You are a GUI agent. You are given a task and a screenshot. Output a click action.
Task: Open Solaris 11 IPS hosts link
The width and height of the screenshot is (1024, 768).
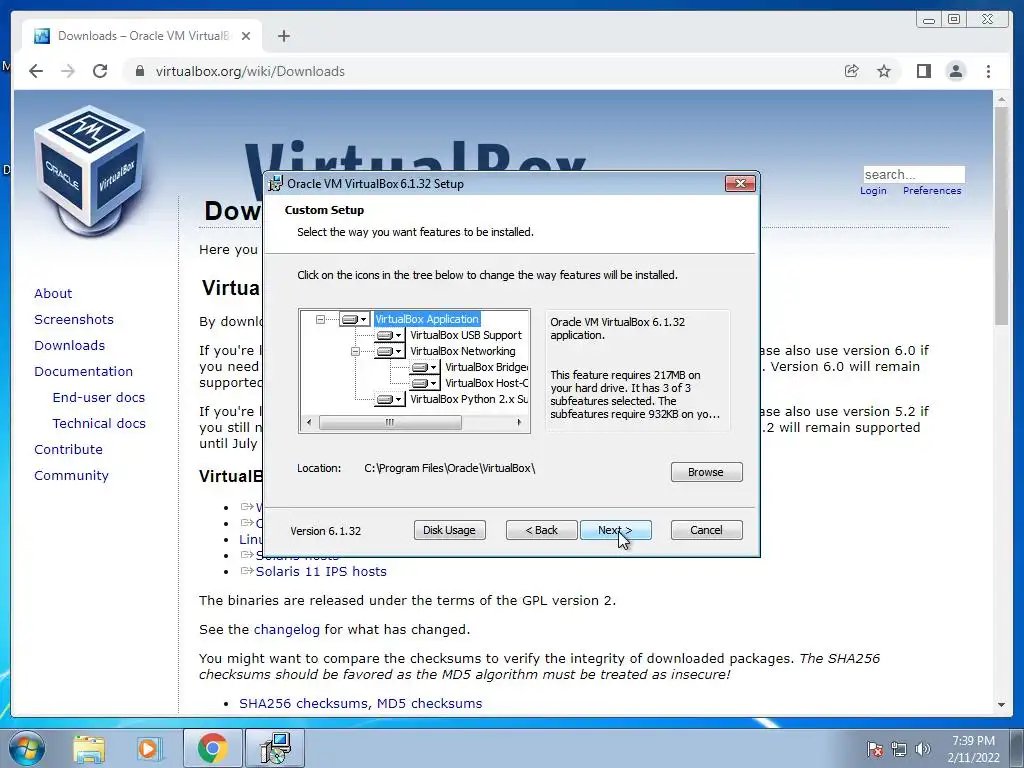click(321, 571)
